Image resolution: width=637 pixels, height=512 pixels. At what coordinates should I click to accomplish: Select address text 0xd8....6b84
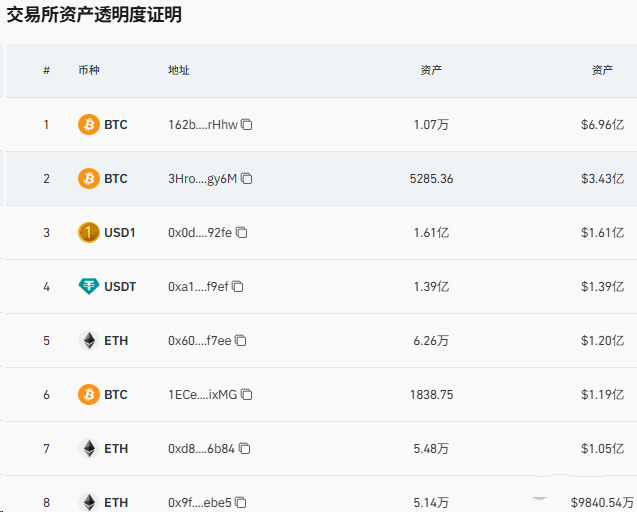pos(202,449)
